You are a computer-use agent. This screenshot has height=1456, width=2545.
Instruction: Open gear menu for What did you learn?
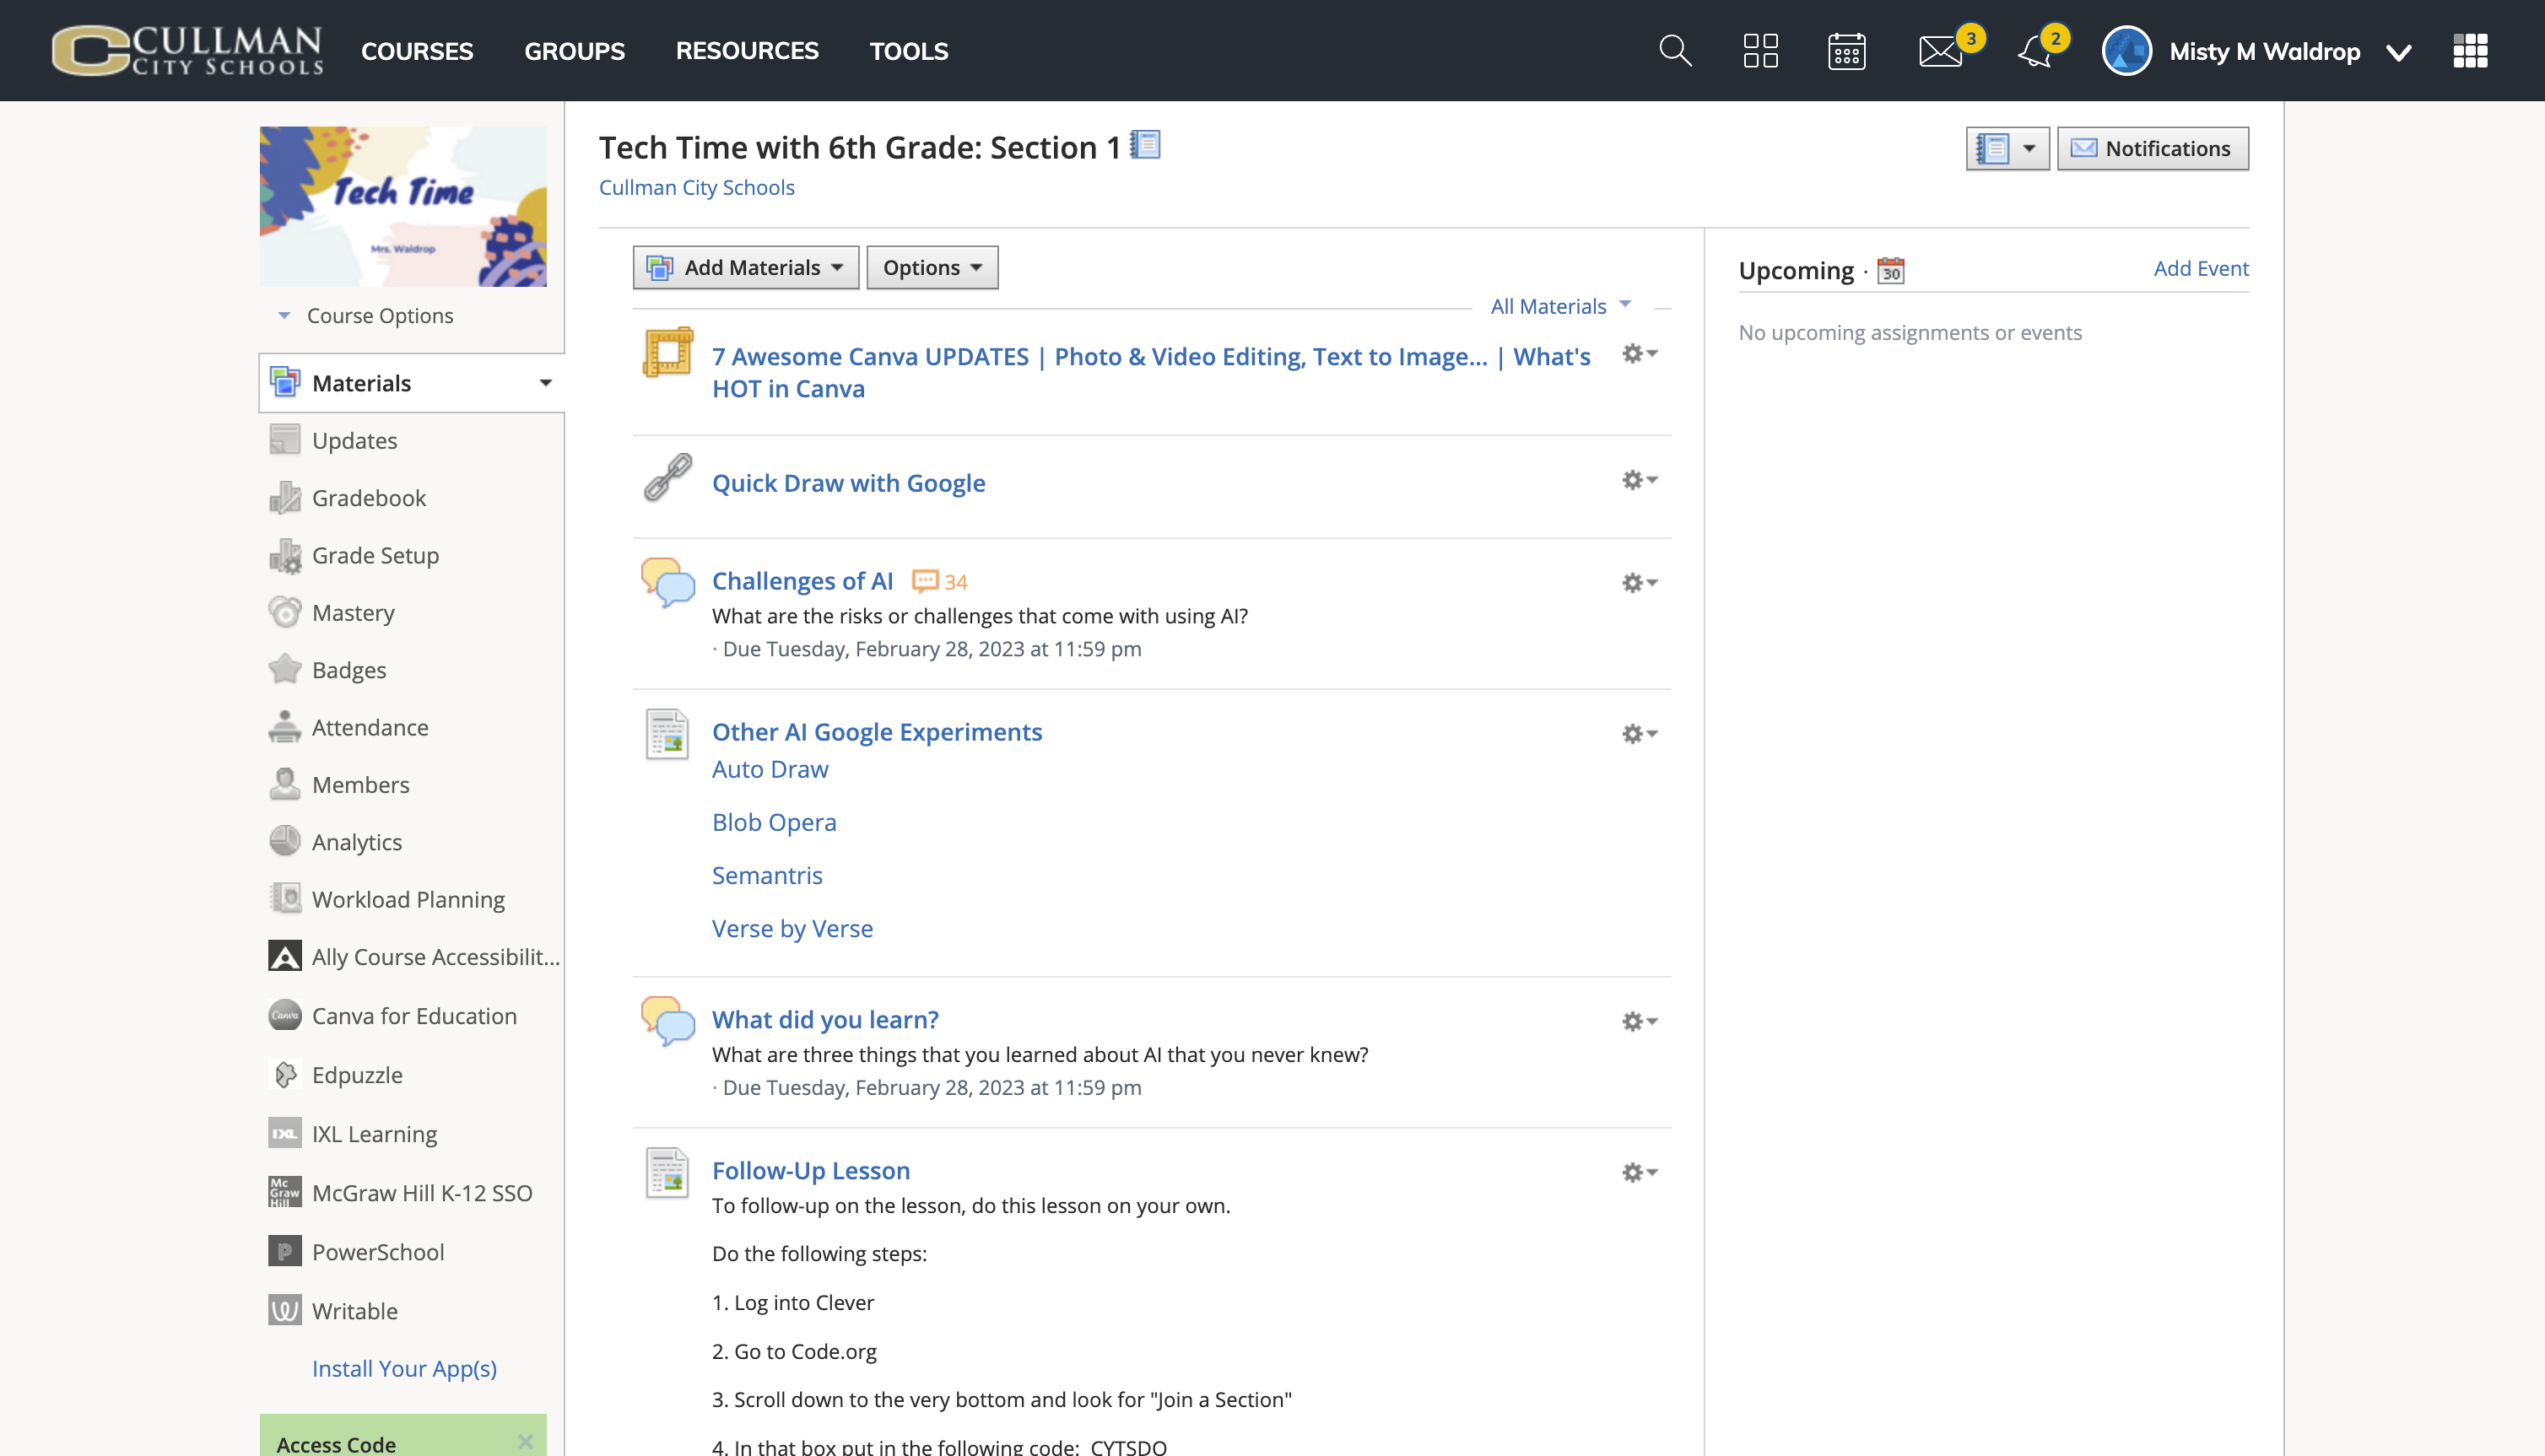pos(1639,1022)
